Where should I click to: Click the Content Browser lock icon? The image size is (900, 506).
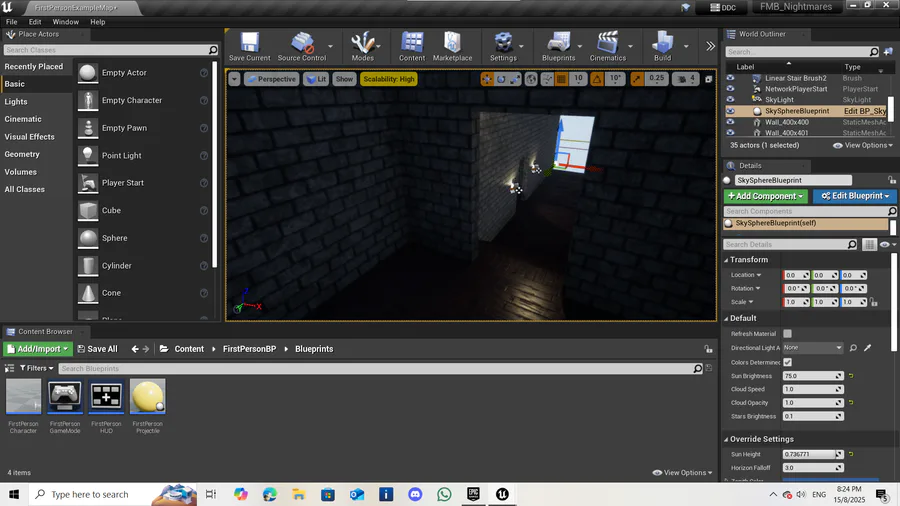click(708, 349)
